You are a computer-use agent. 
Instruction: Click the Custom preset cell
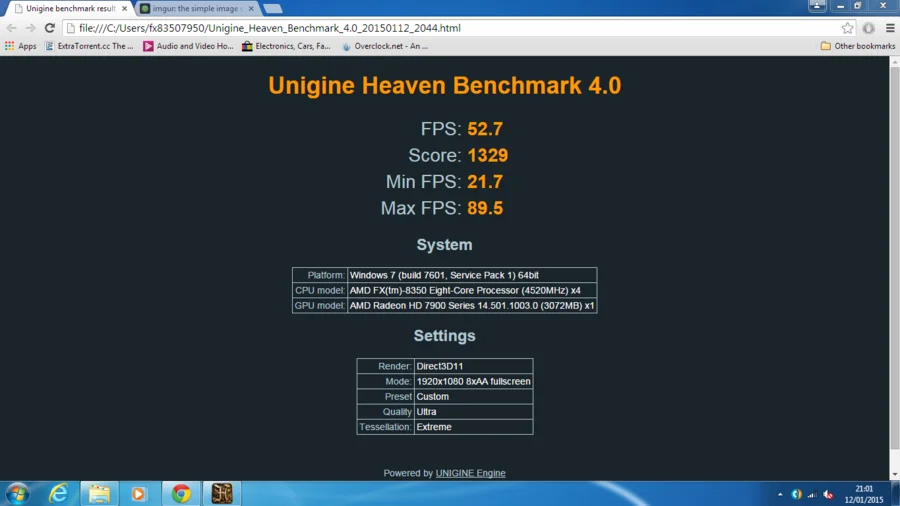[x=474, y=396]
